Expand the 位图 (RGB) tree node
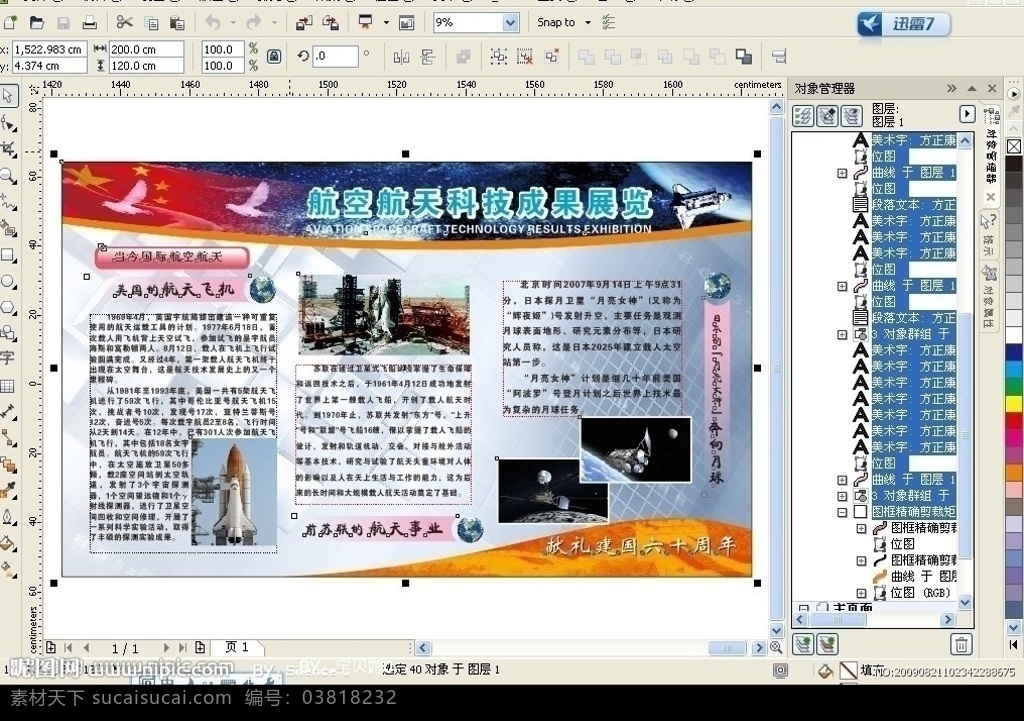This screenshot has width=1024, height=721. pos(861,593)
